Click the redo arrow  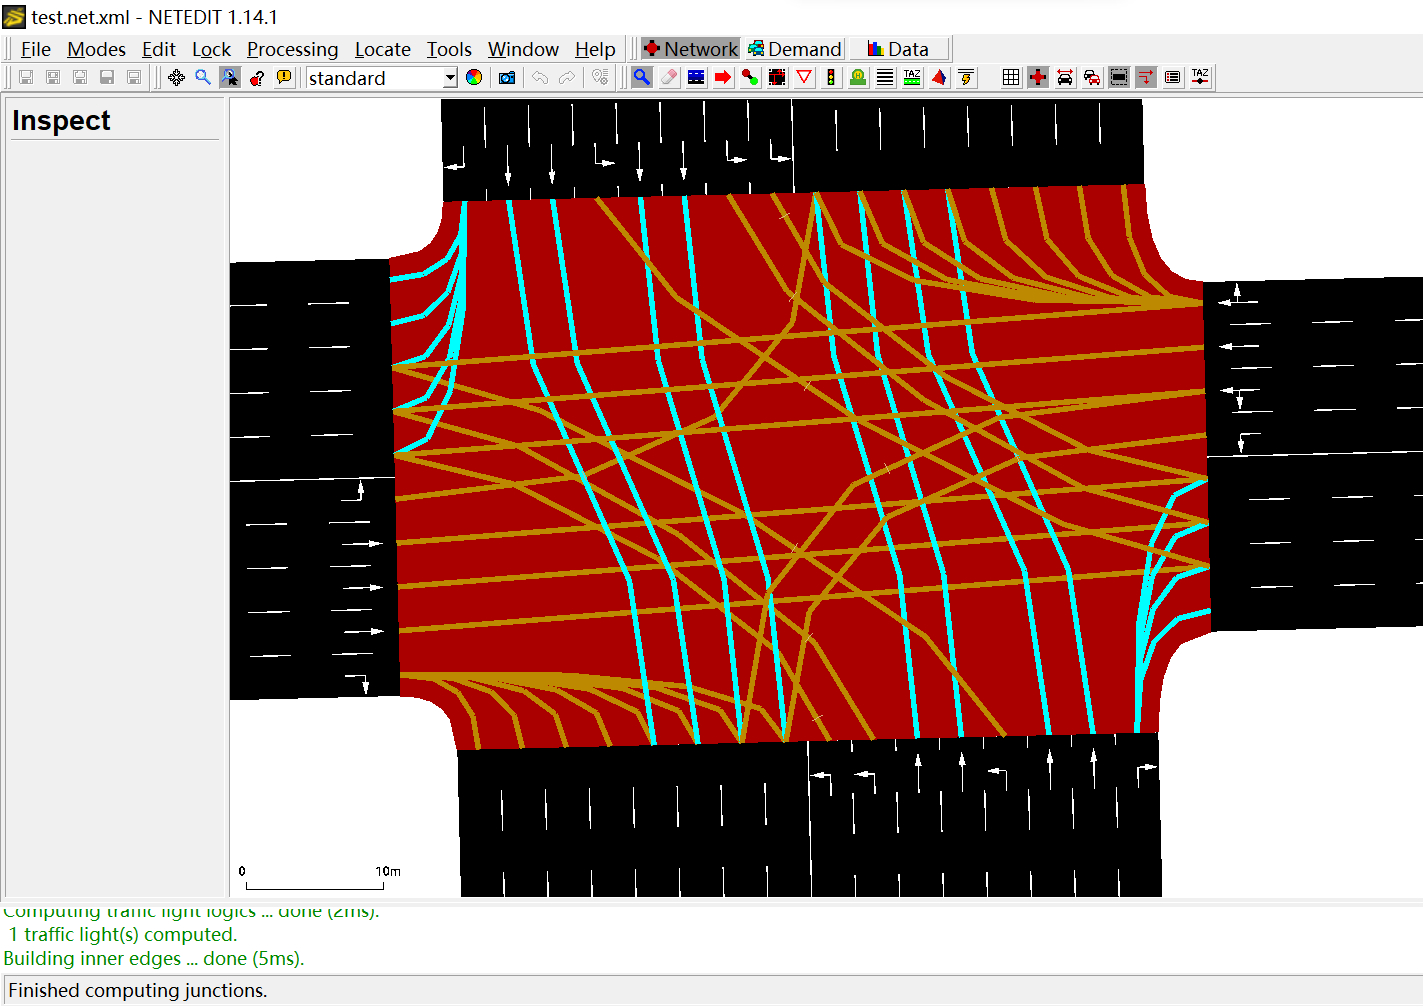567,77
